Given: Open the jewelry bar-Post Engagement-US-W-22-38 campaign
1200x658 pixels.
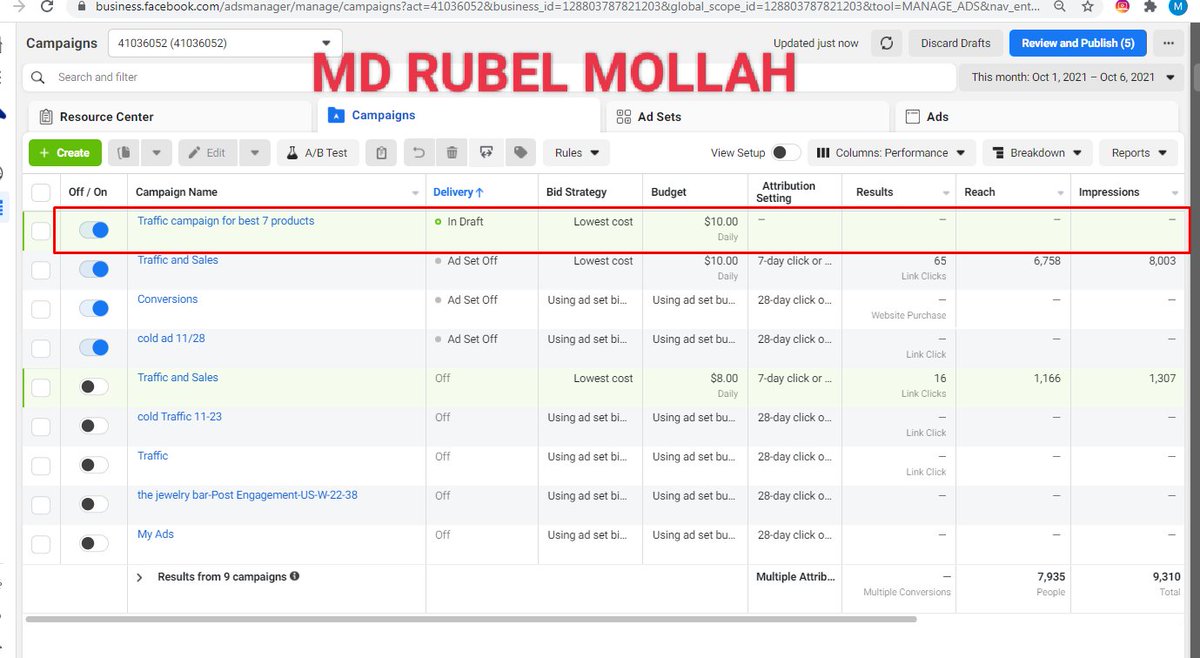Looking at the screenshot, I should (x=247, y=495).
